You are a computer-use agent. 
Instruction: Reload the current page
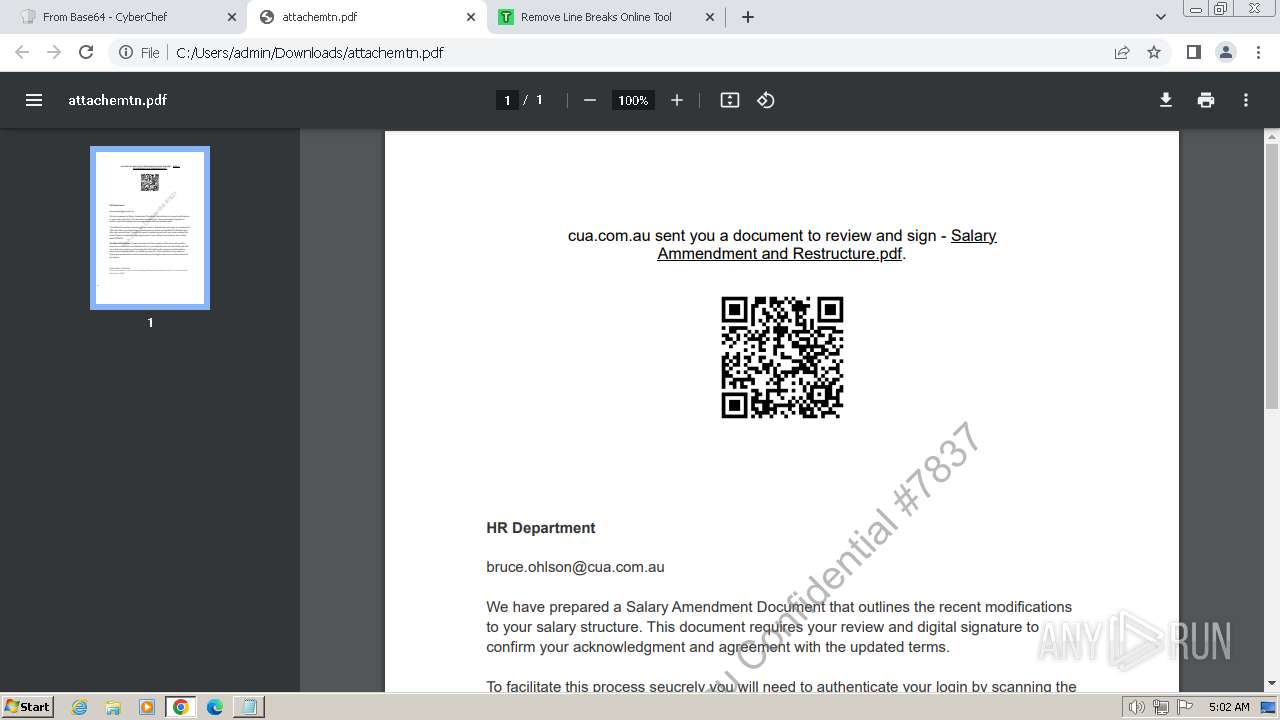[86, 52]
